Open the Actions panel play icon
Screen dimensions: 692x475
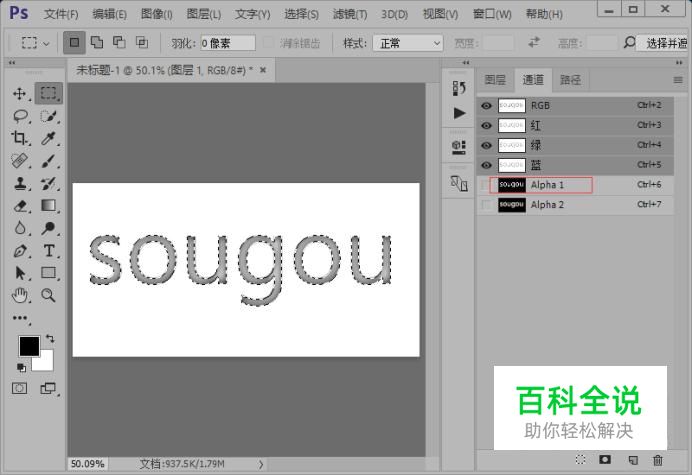point(459,113)
